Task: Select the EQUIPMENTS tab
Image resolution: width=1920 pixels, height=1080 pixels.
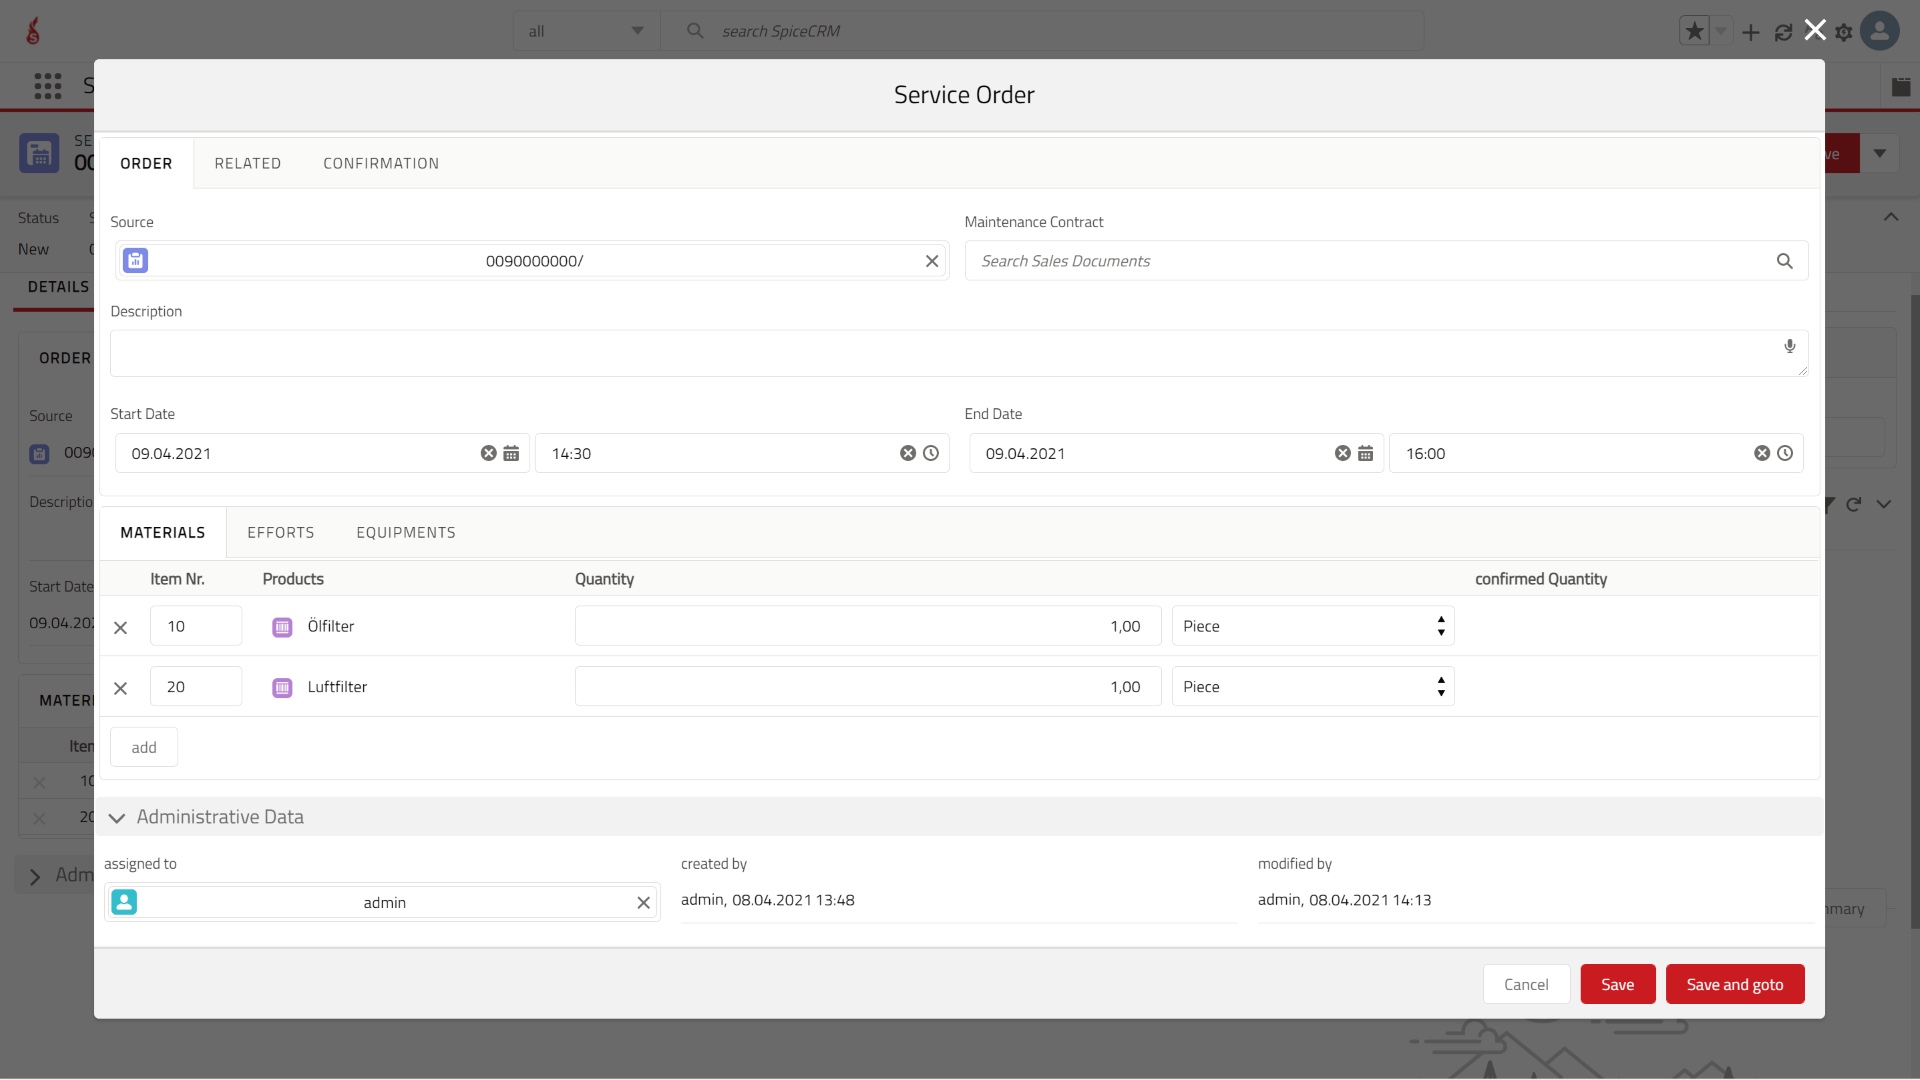Action: pyautogui.click(x=406, y=533)
